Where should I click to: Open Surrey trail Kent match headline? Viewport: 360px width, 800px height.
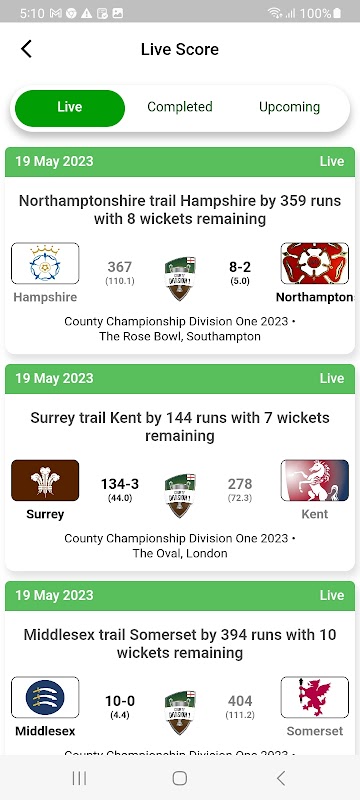coord(180,427)
